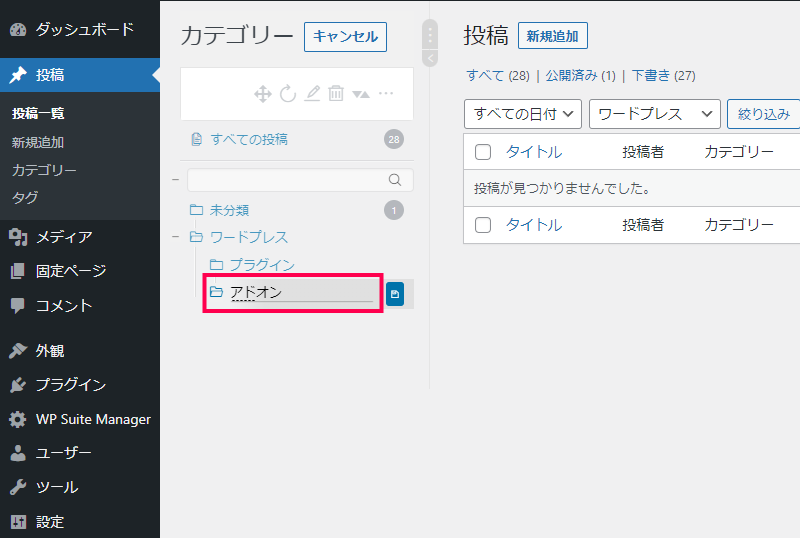Click the メディア icon in sidebar
The width and height of the screenshot is (800, 538).
(x=18, y=237)
